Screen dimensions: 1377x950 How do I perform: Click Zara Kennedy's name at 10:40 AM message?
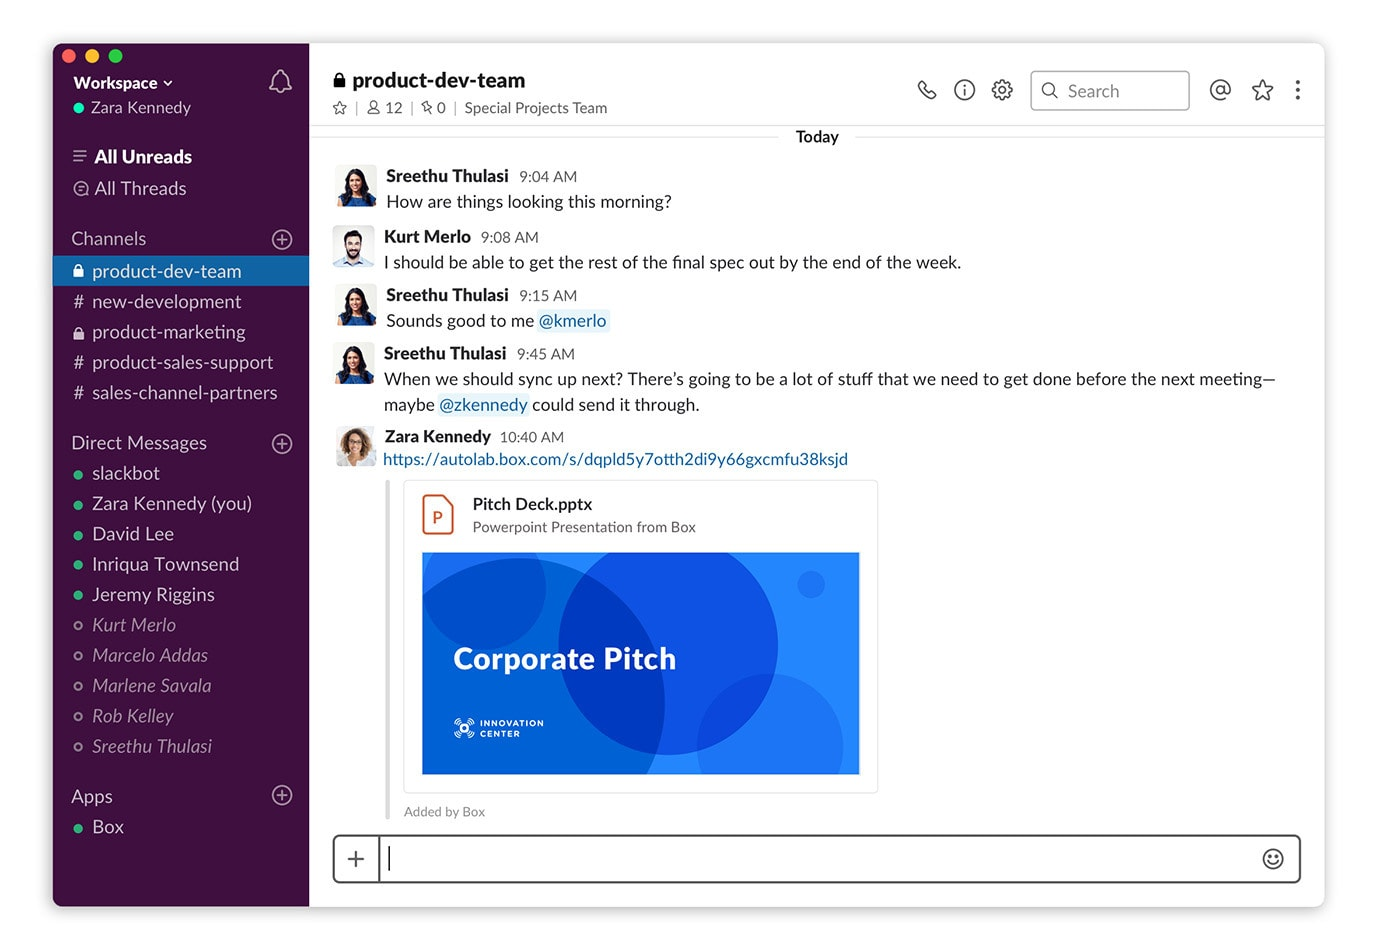437,436
